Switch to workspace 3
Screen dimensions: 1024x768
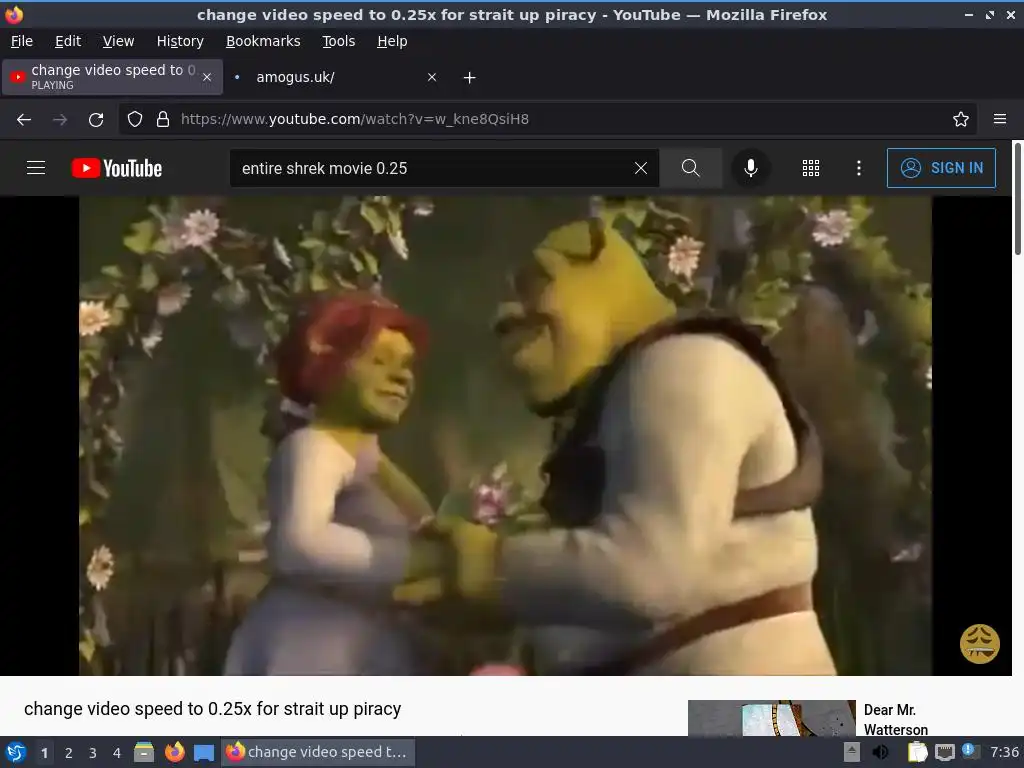tap(93, 753)
